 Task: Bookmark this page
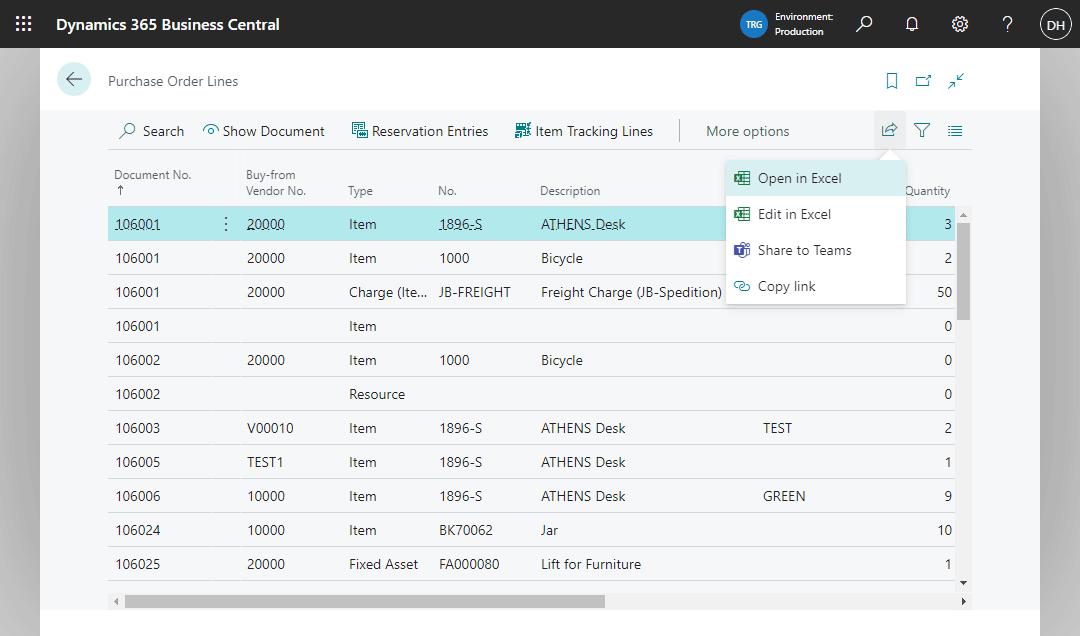(891, 81)
